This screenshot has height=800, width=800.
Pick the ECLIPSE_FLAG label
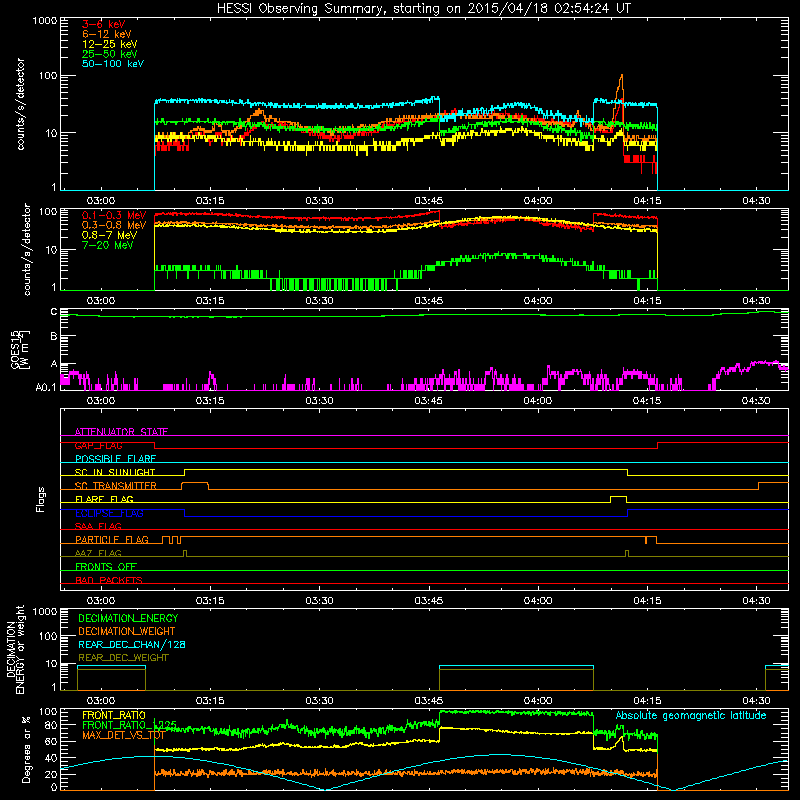(x=109, y=513)
